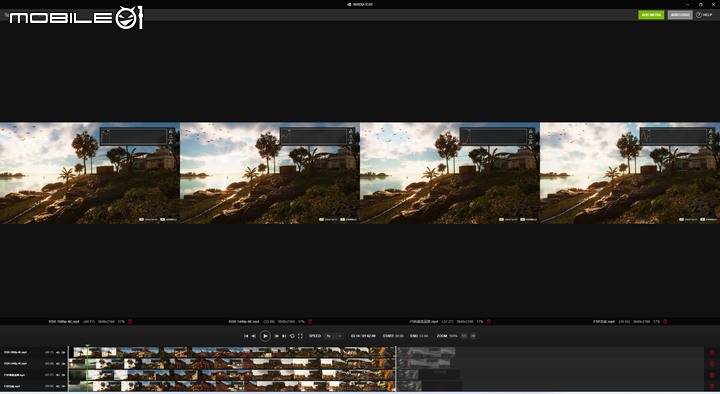
Task: Select the RSR-1440p-4K video preview pane
Action: [x=270, y=173]
